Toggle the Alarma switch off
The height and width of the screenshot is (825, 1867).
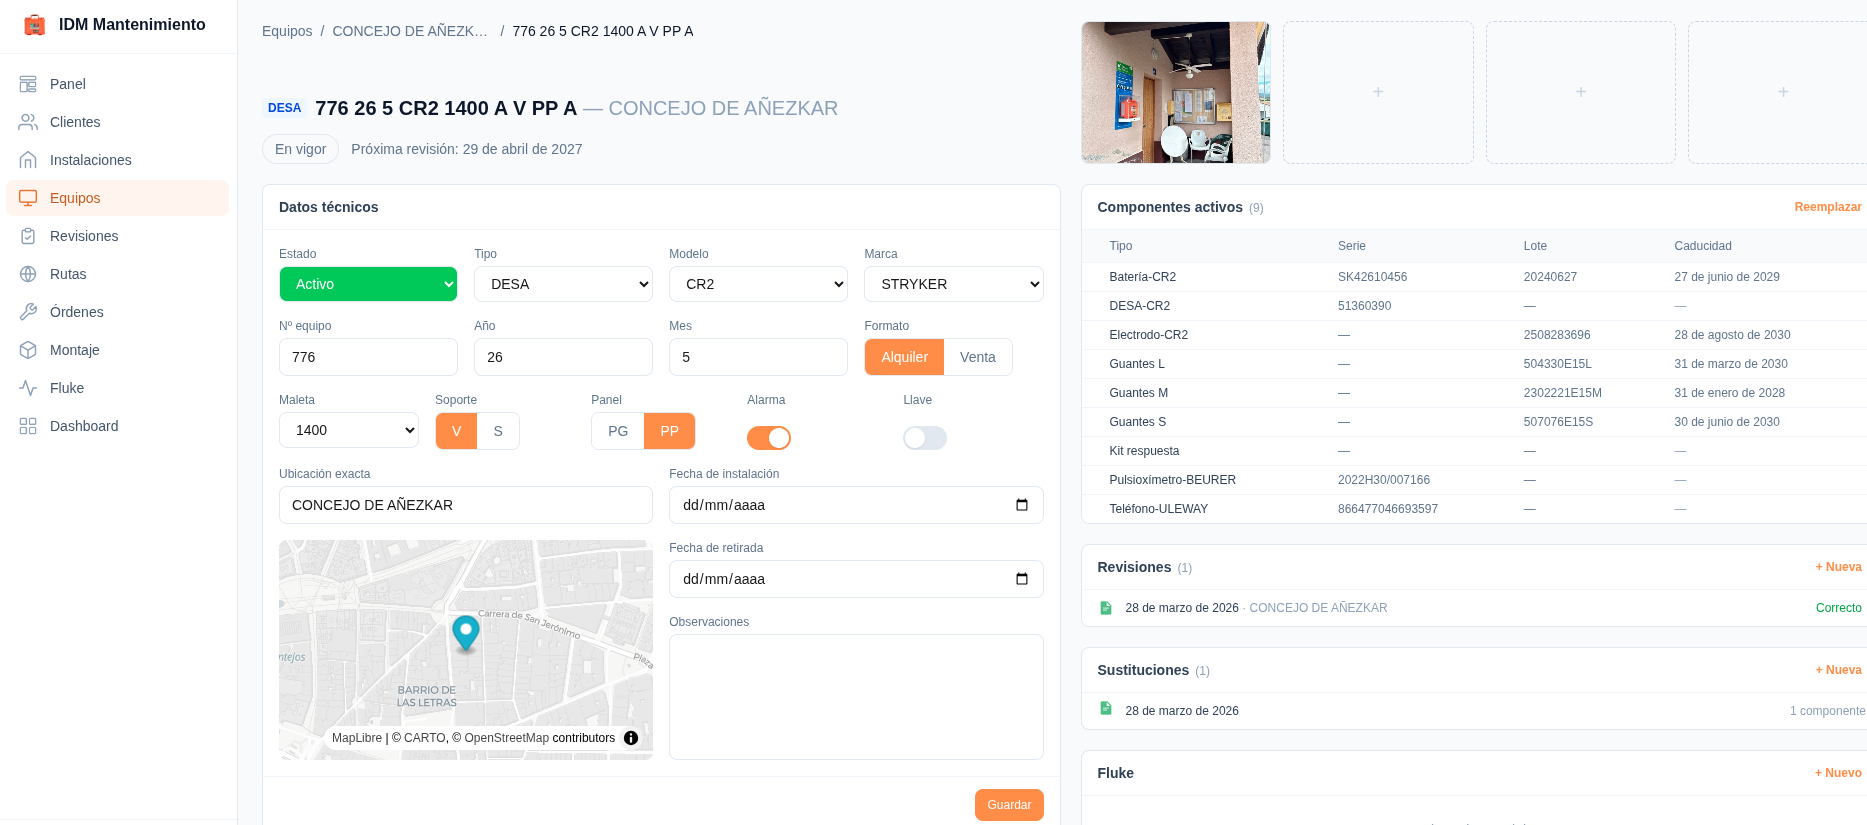click(769, 438)
